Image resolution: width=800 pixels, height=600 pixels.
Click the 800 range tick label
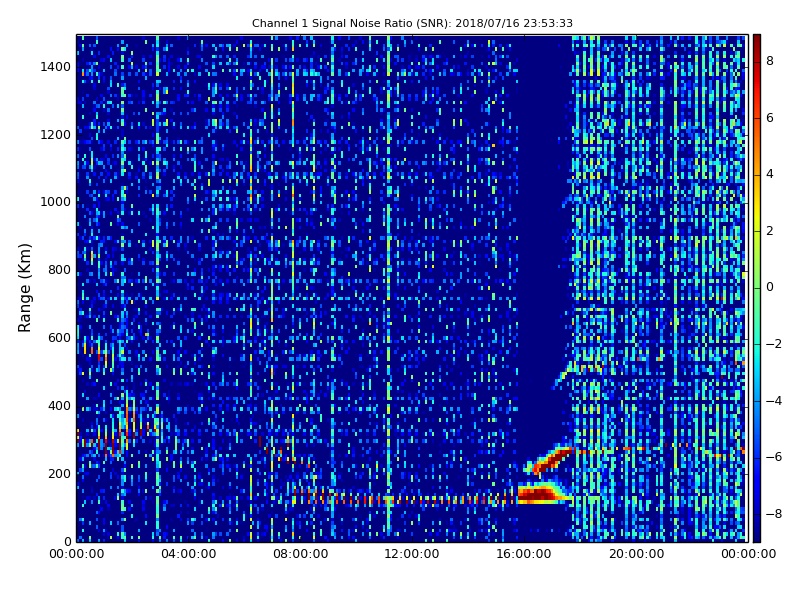[x=59, y=270]
